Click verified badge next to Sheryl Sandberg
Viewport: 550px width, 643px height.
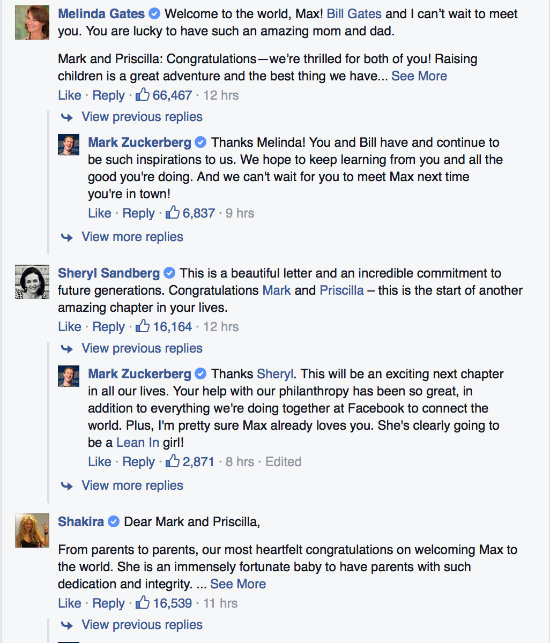[x=169, y=273]
